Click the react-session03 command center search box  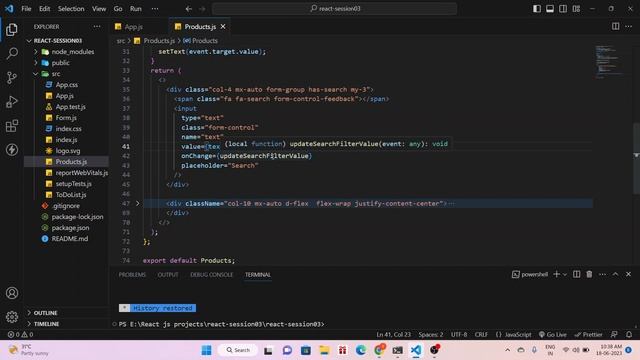(334, 9)
